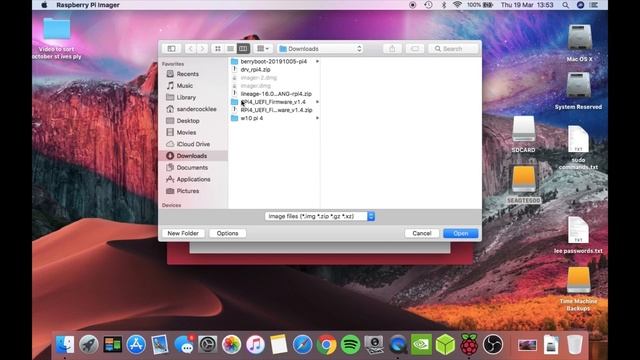
Task: Go back with the left arrow button
Action: (190, 49)
